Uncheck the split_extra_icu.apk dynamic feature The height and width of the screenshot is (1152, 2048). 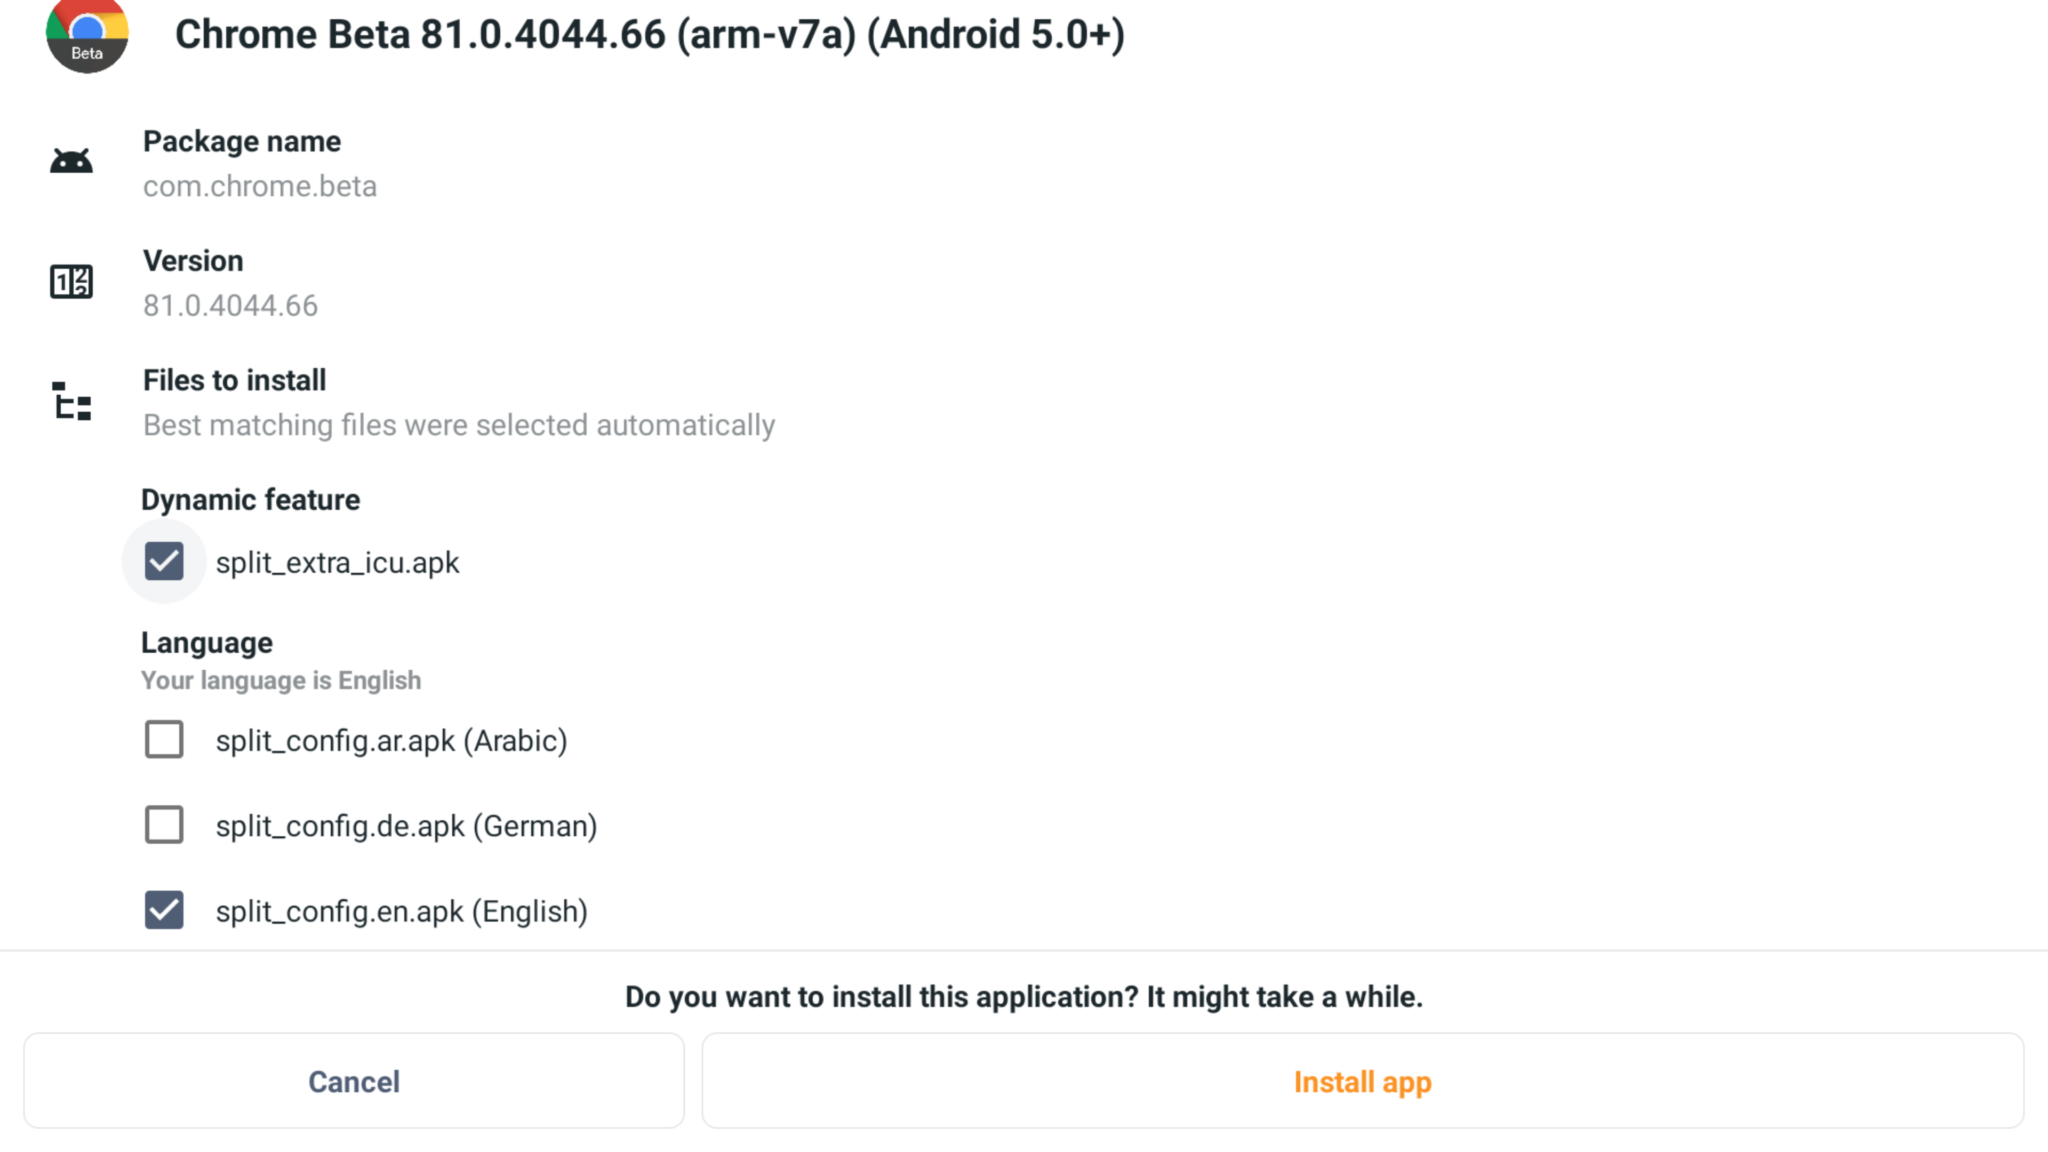pos(164,561)
